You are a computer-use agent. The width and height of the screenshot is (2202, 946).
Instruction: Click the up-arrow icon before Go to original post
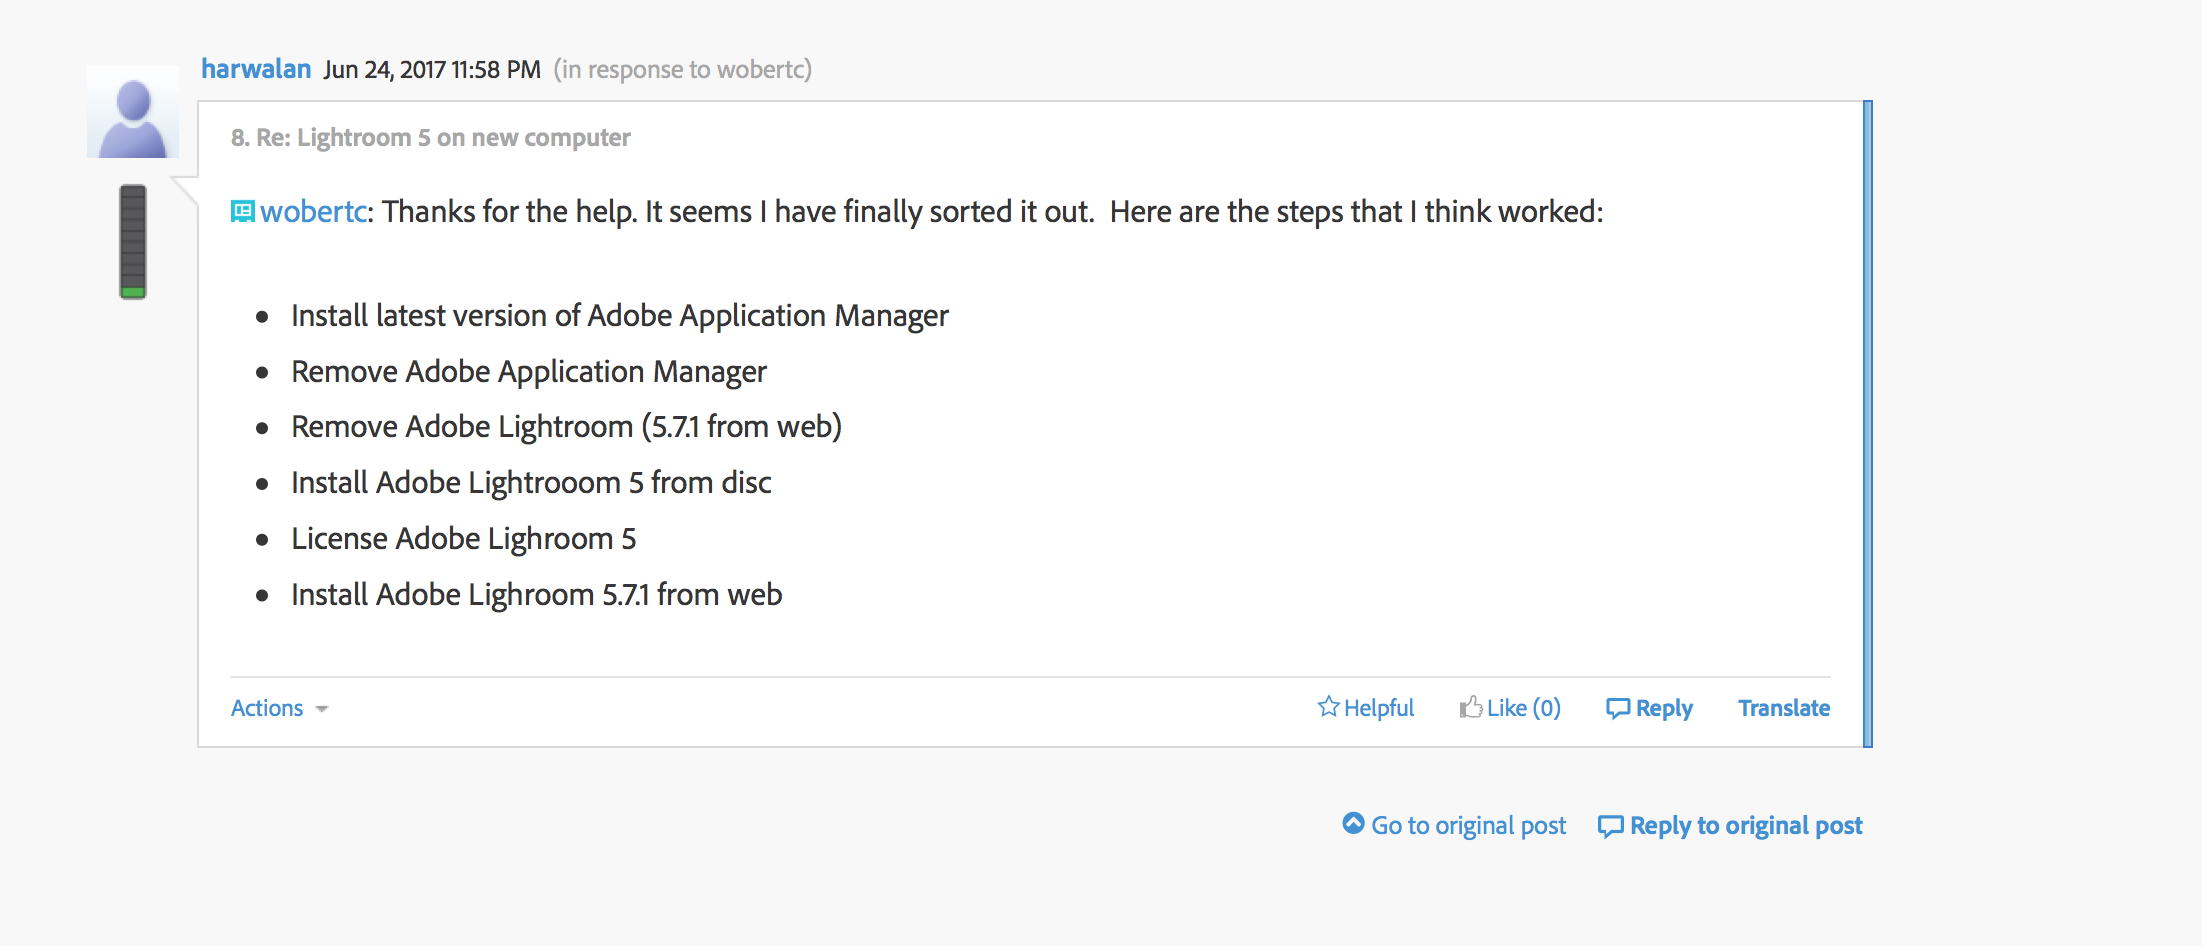1353,823
